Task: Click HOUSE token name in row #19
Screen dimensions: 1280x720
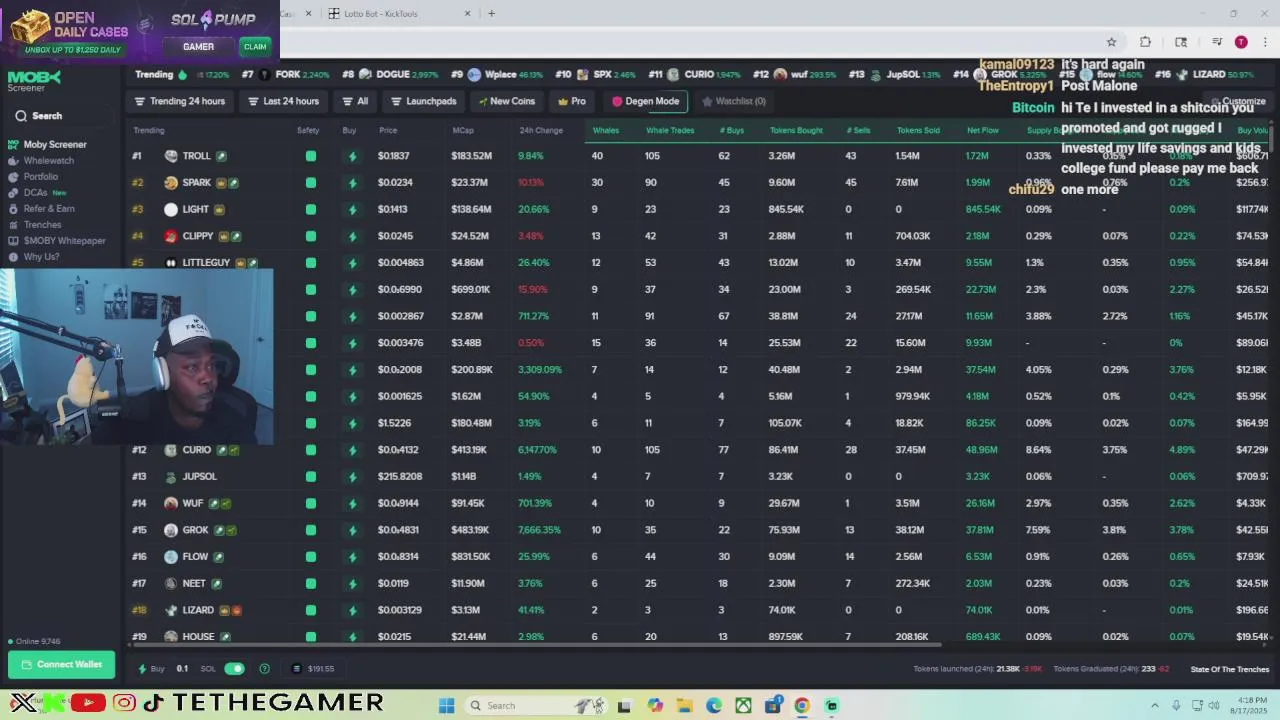Action: [198, 637]
